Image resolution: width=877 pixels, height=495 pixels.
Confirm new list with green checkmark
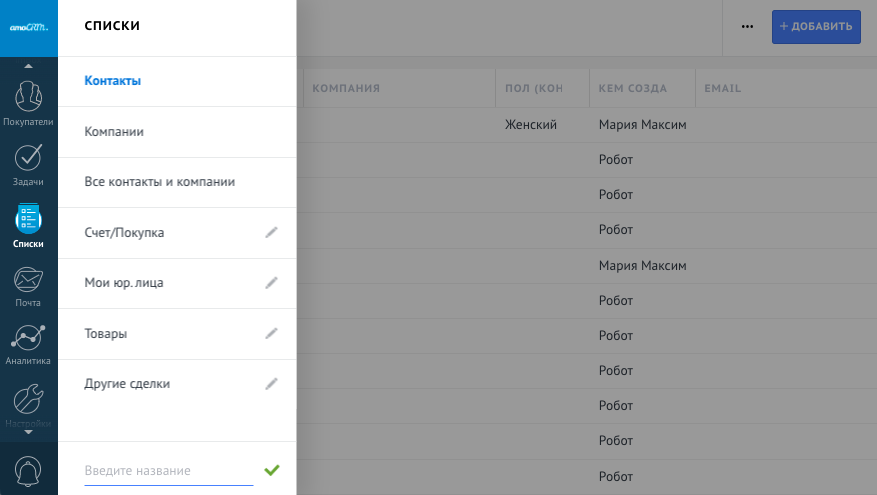pyautogui.click(x=271, y=469)
